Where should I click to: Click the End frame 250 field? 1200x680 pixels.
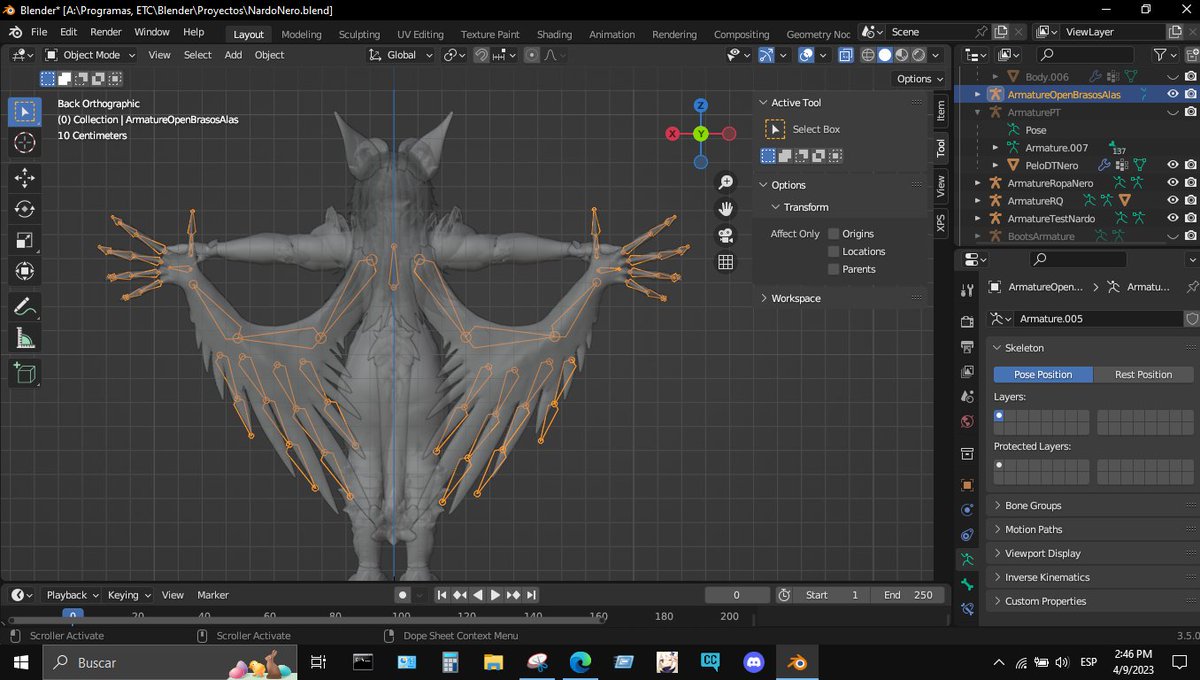pos(908,595)
